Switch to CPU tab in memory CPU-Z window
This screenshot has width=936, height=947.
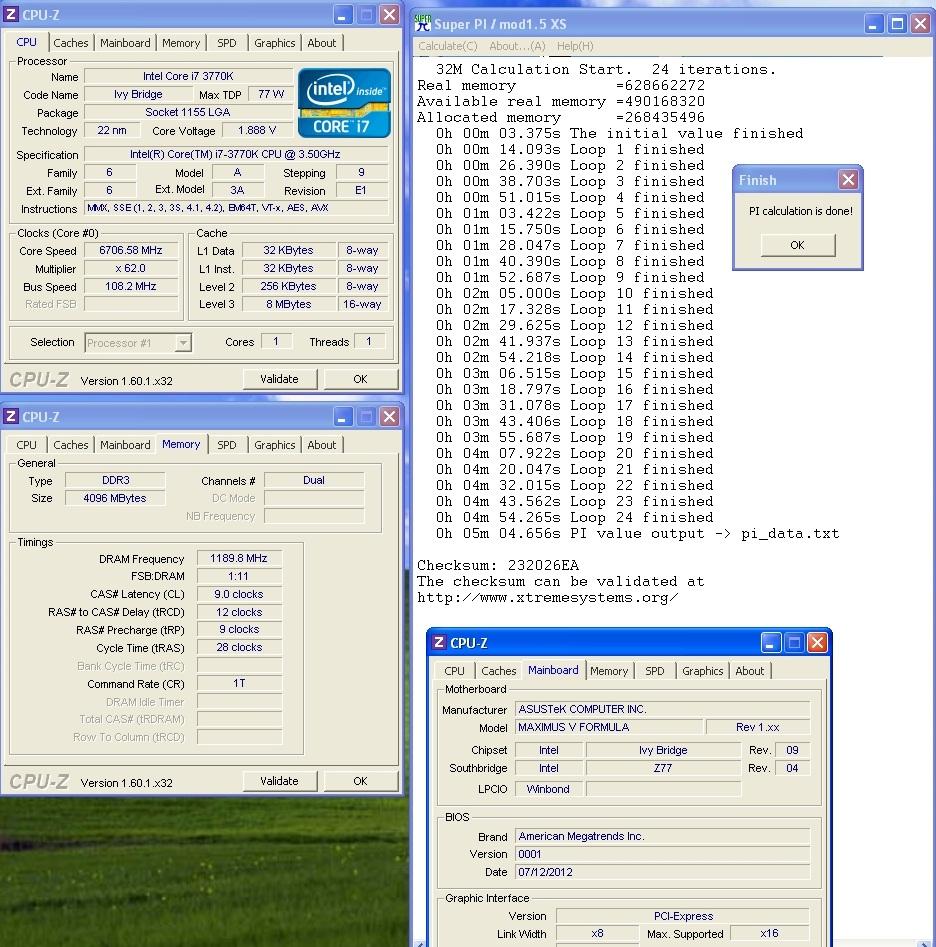tap(26, 445)
